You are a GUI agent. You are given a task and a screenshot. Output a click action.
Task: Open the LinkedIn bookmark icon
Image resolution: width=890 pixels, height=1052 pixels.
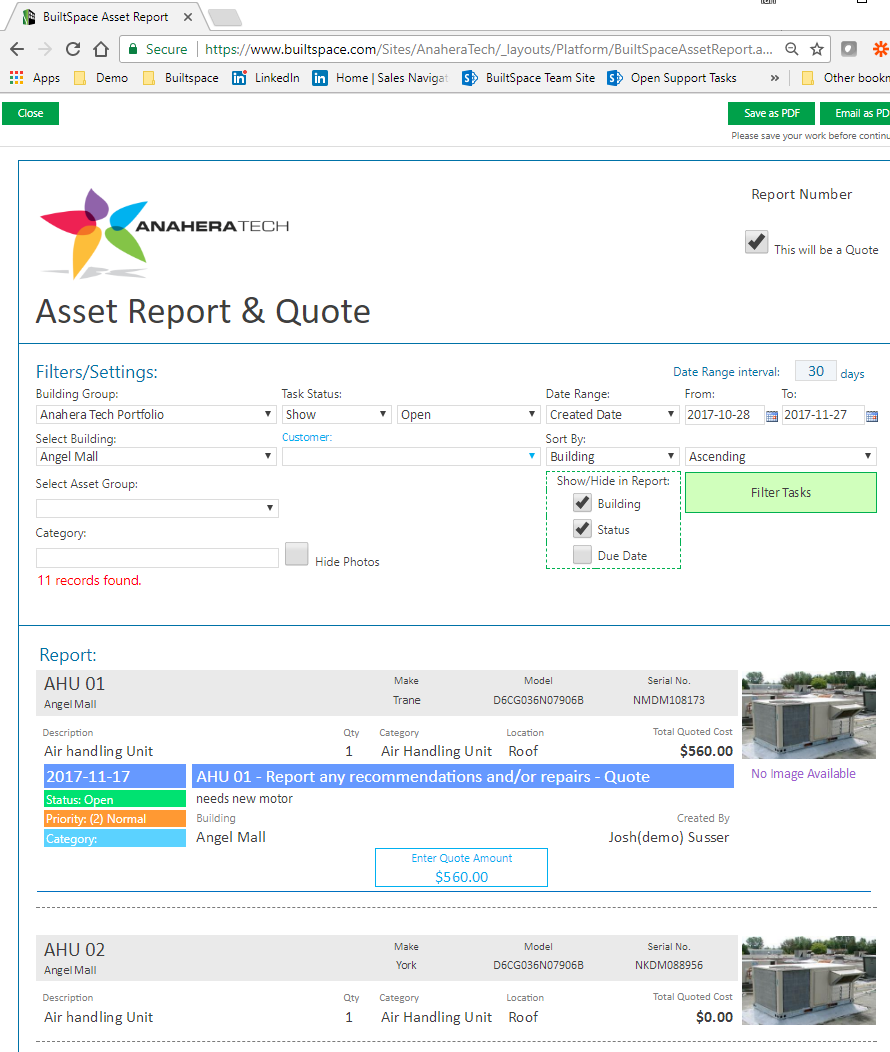pyautogui.click(x=239, y=77)
